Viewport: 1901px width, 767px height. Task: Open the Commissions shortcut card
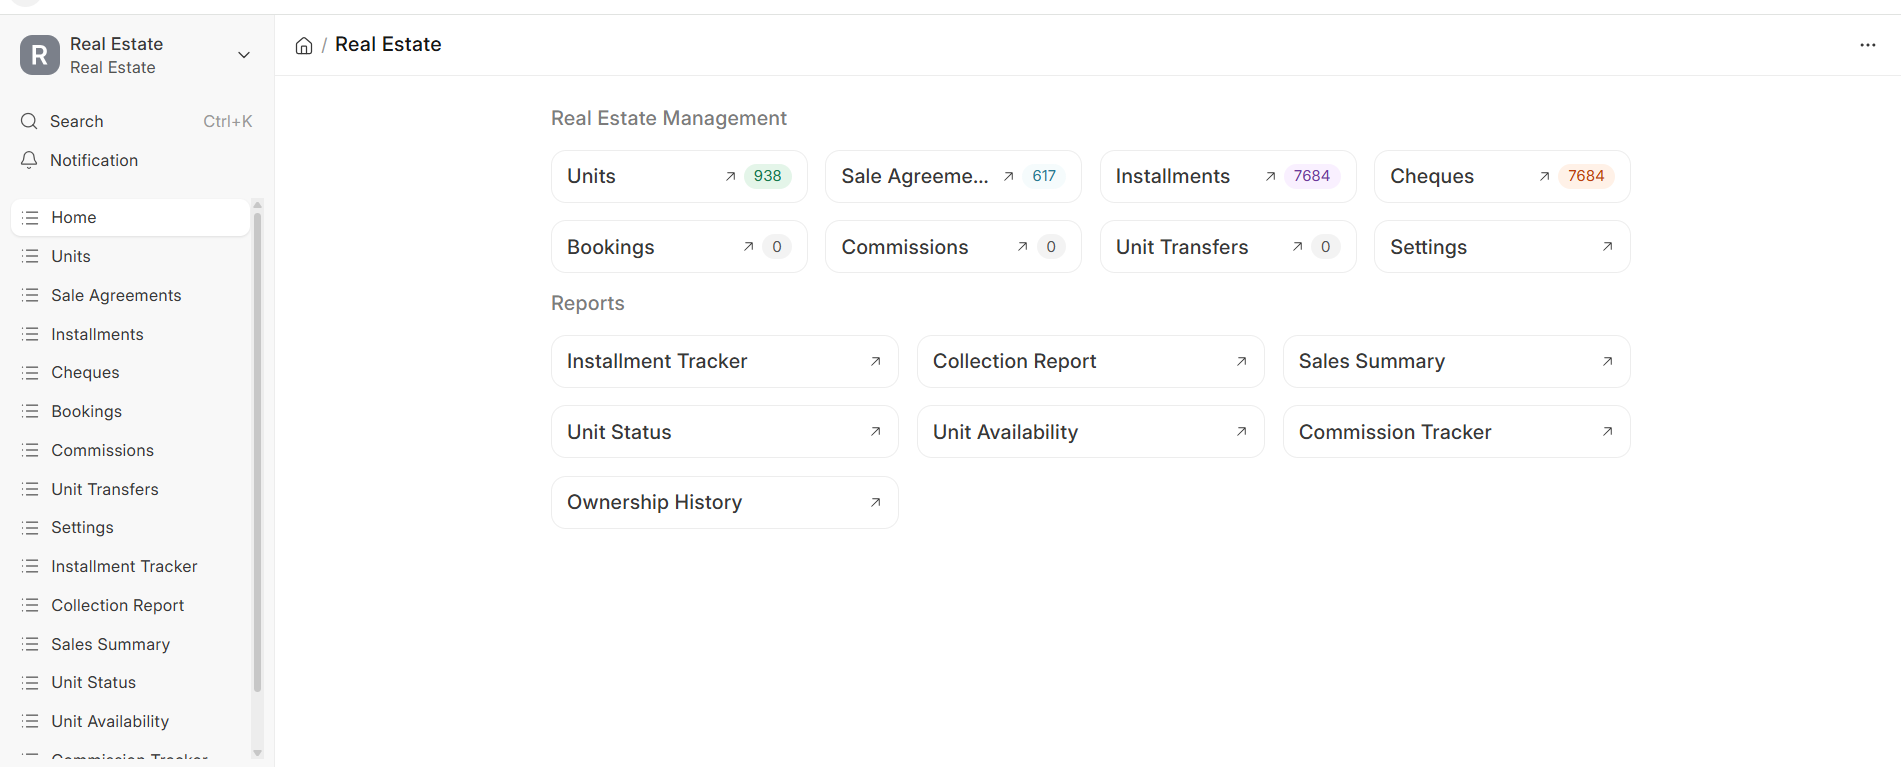click(x=953, y=246)
